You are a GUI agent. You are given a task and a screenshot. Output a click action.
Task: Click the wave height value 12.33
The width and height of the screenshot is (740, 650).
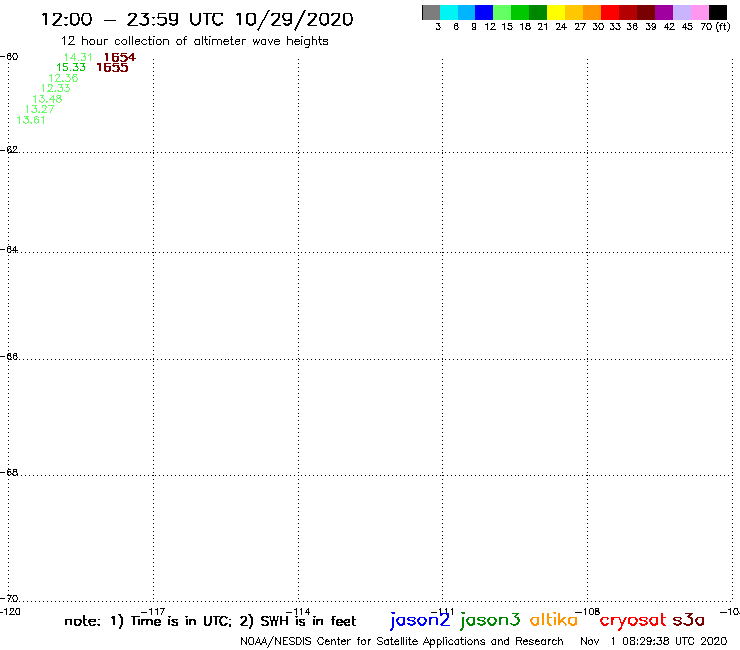click(56, 88)
